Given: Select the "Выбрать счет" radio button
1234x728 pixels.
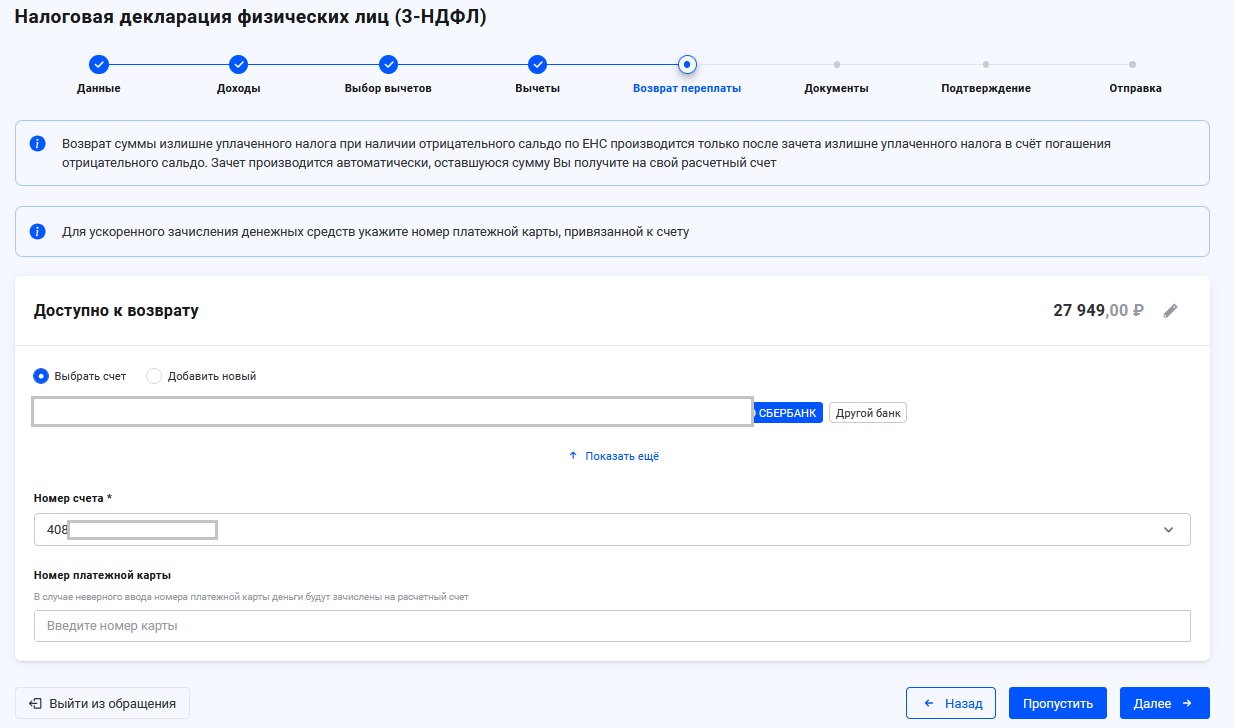Looking at the screenshot, I should point(41,376).
